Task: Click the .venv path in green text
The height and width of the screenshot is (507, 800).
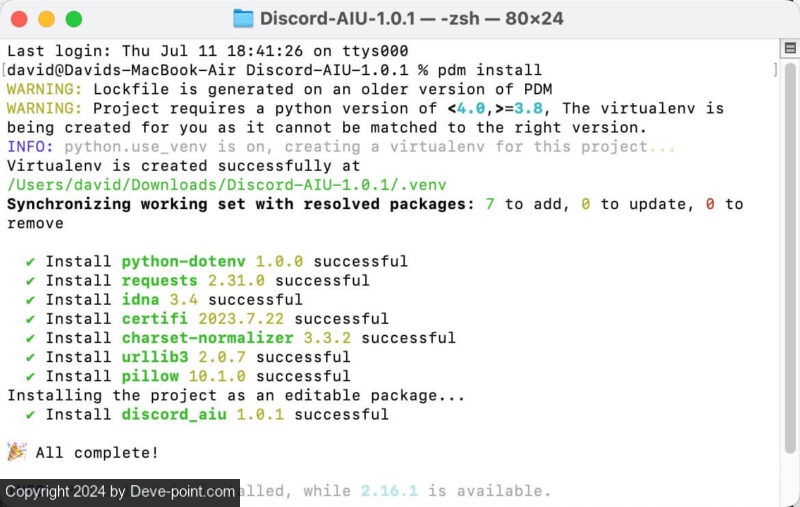Action: 227,185
